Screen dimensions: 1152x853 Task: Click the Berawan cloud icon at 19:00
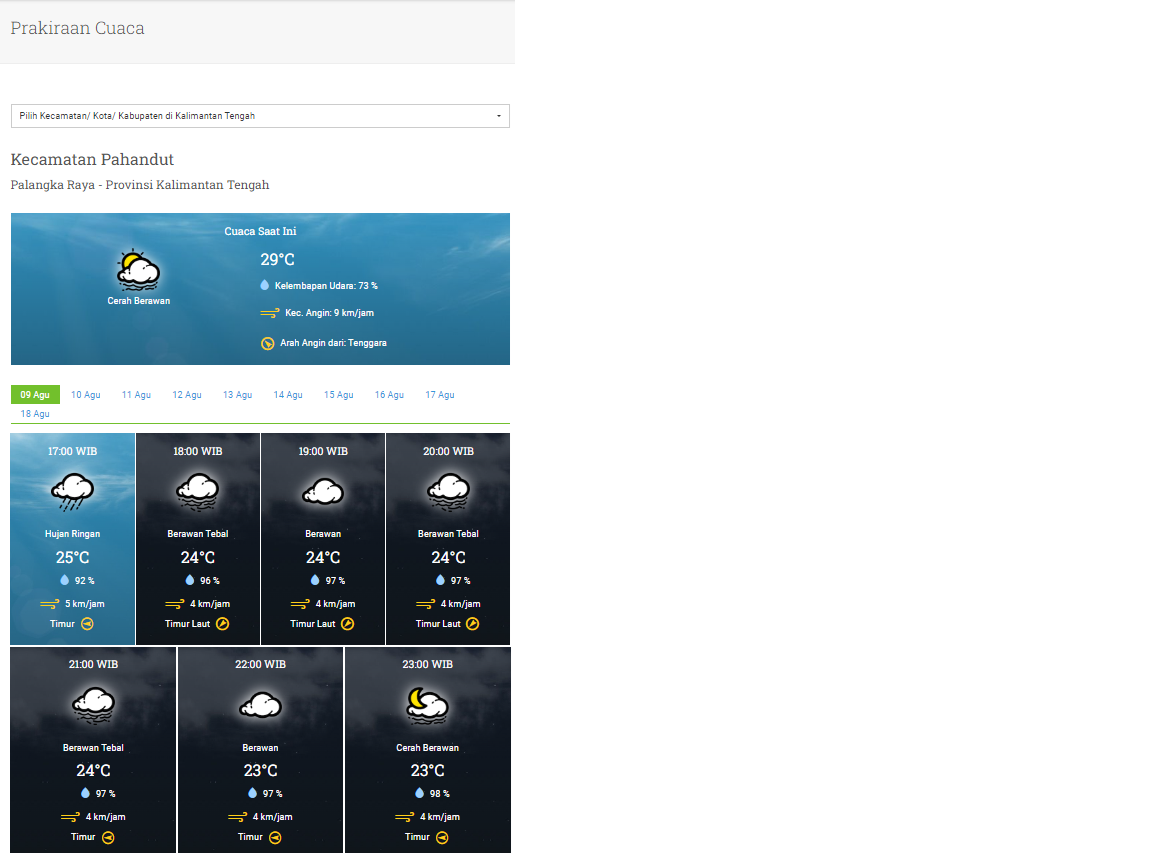click(x=323, y=492)
